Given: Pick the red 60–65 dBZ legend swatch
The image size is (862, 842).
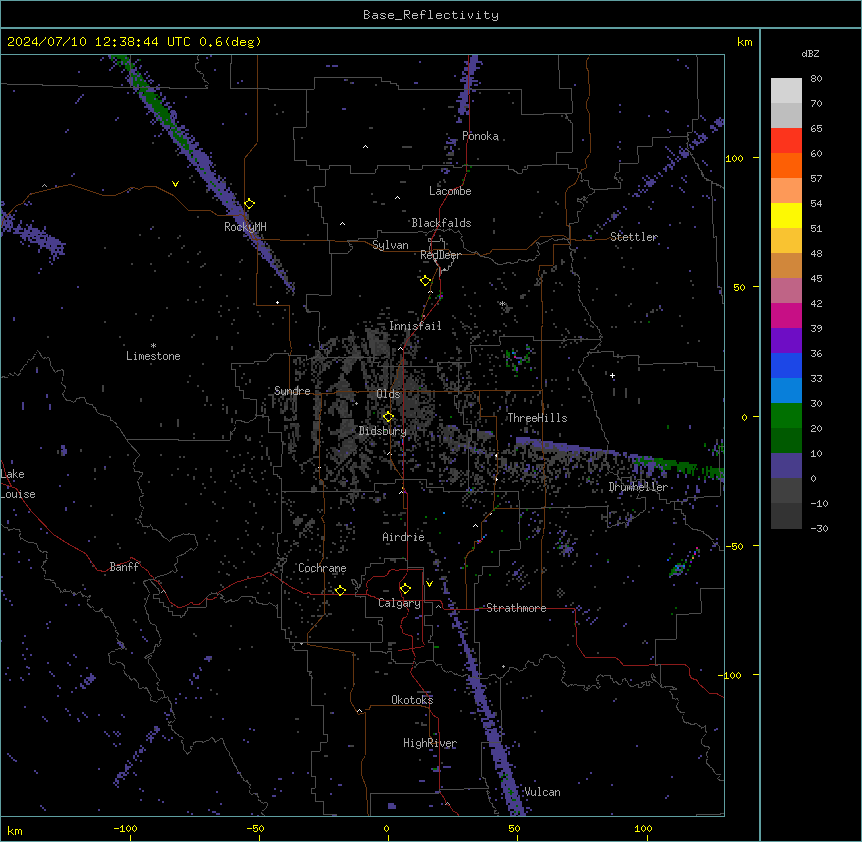Looking at the screenshot, I should click(786, 140).
